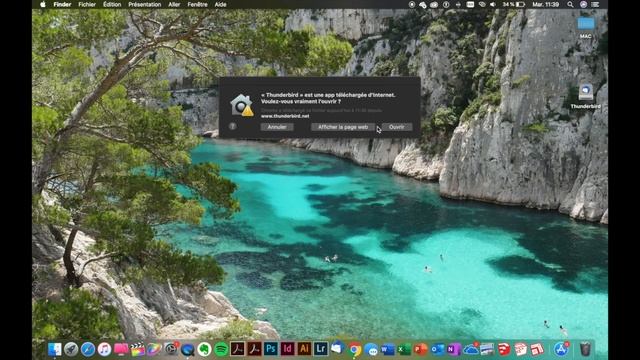Open the Présentation menu
Image resolution: width=640 pixels, height=360 pixels.
click(144, 4)
